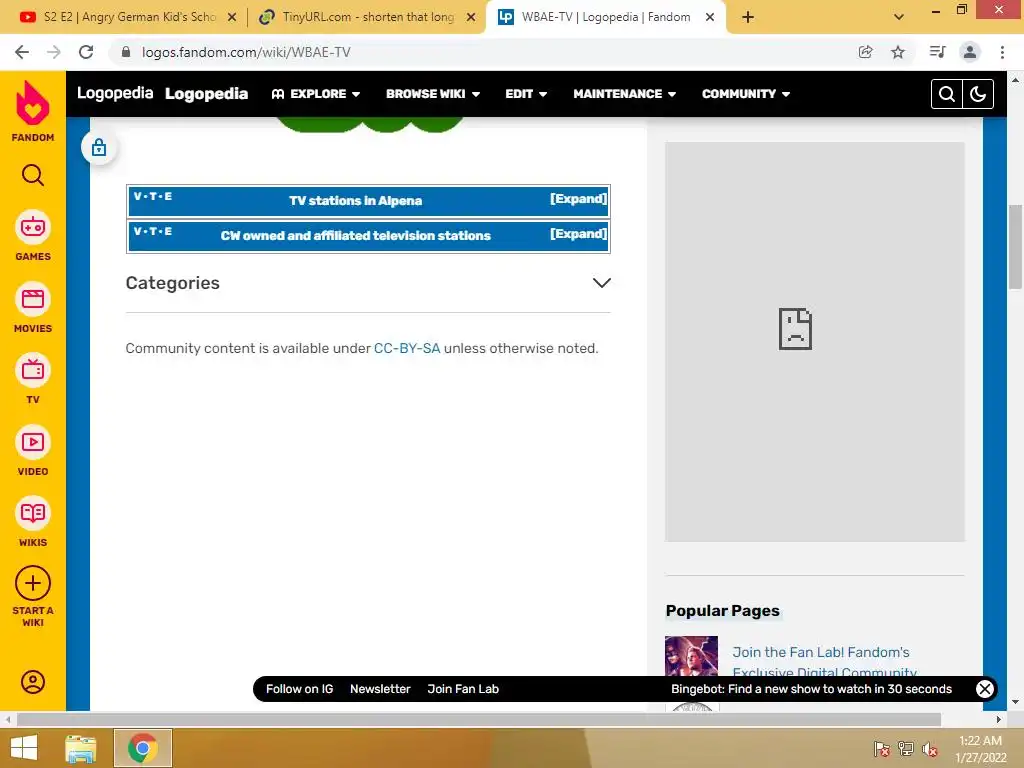Open the muted volume tray icon

[929, 748]
